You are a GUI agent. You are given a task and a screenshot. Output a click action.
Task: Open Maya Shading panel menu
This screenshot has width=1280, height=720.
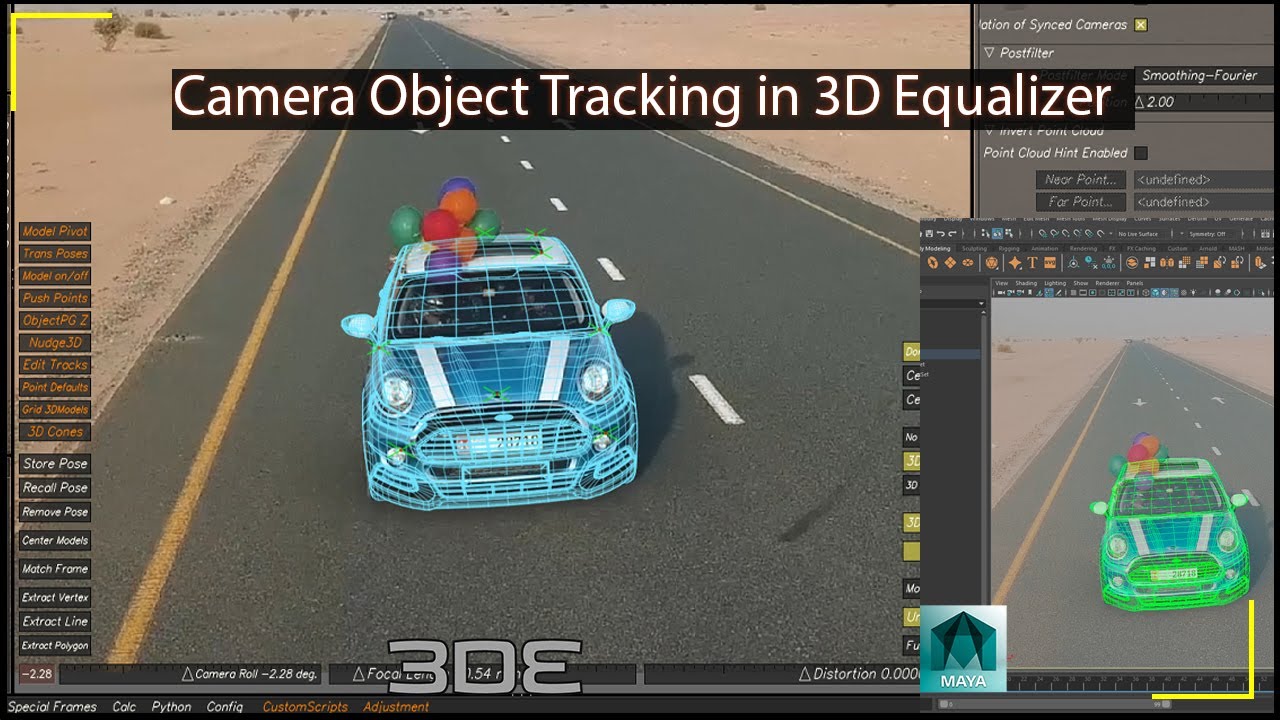tap(1026, 283)
